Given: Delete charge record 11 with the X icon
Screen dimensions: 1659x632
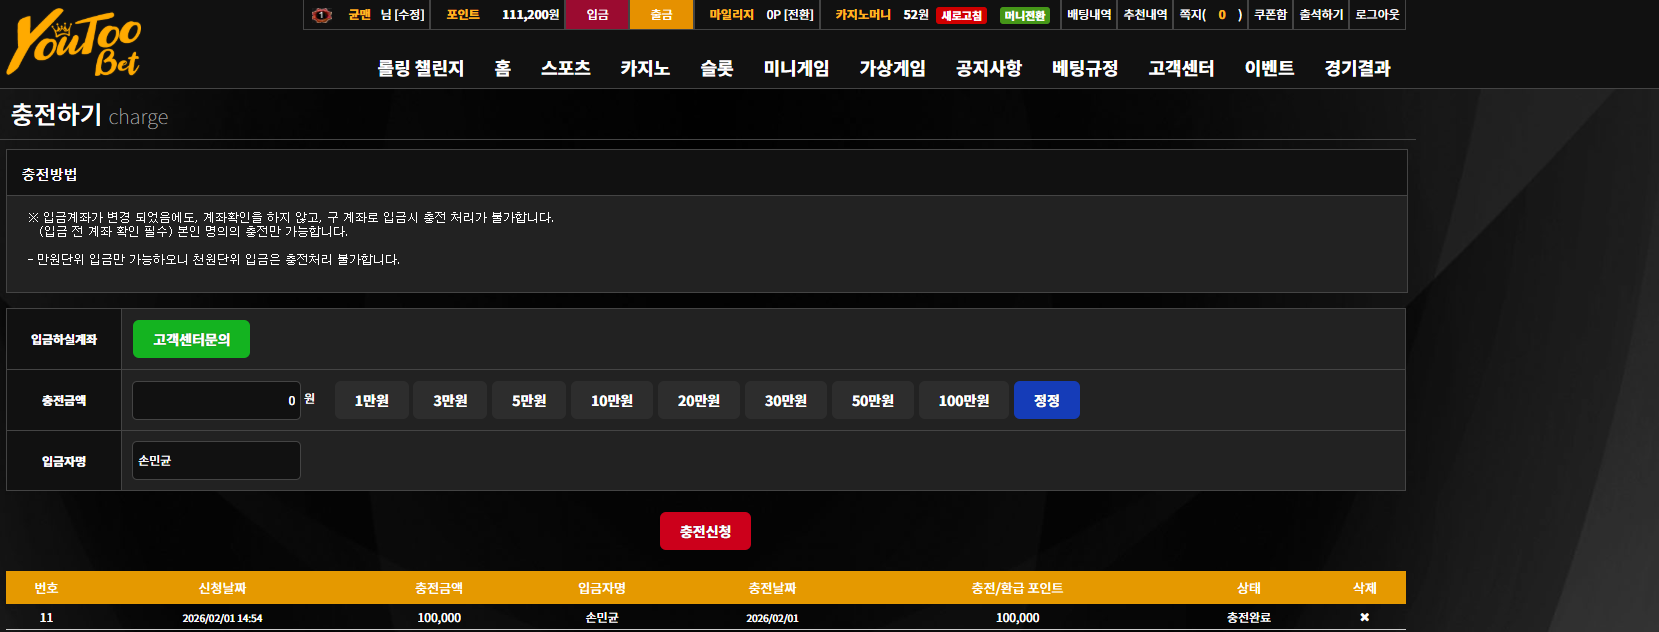Looking at the screenshot, I should pos(1364,617).
